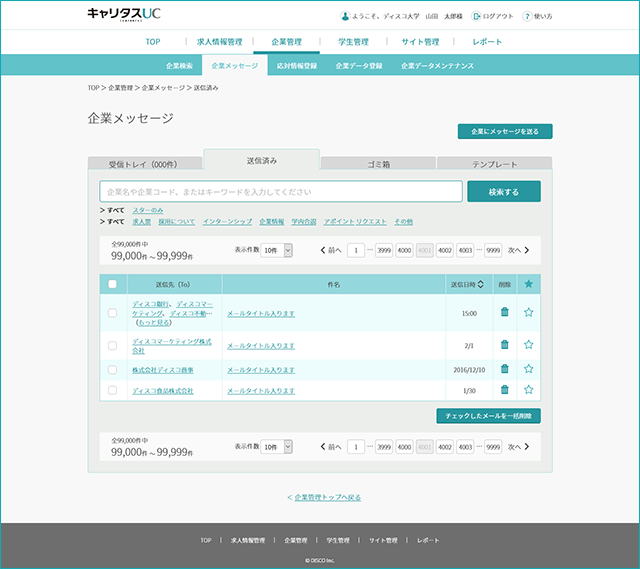The width and height of the screenshot is (640, 569).
Task: Open レポート main menu
Action: point(487,42)
